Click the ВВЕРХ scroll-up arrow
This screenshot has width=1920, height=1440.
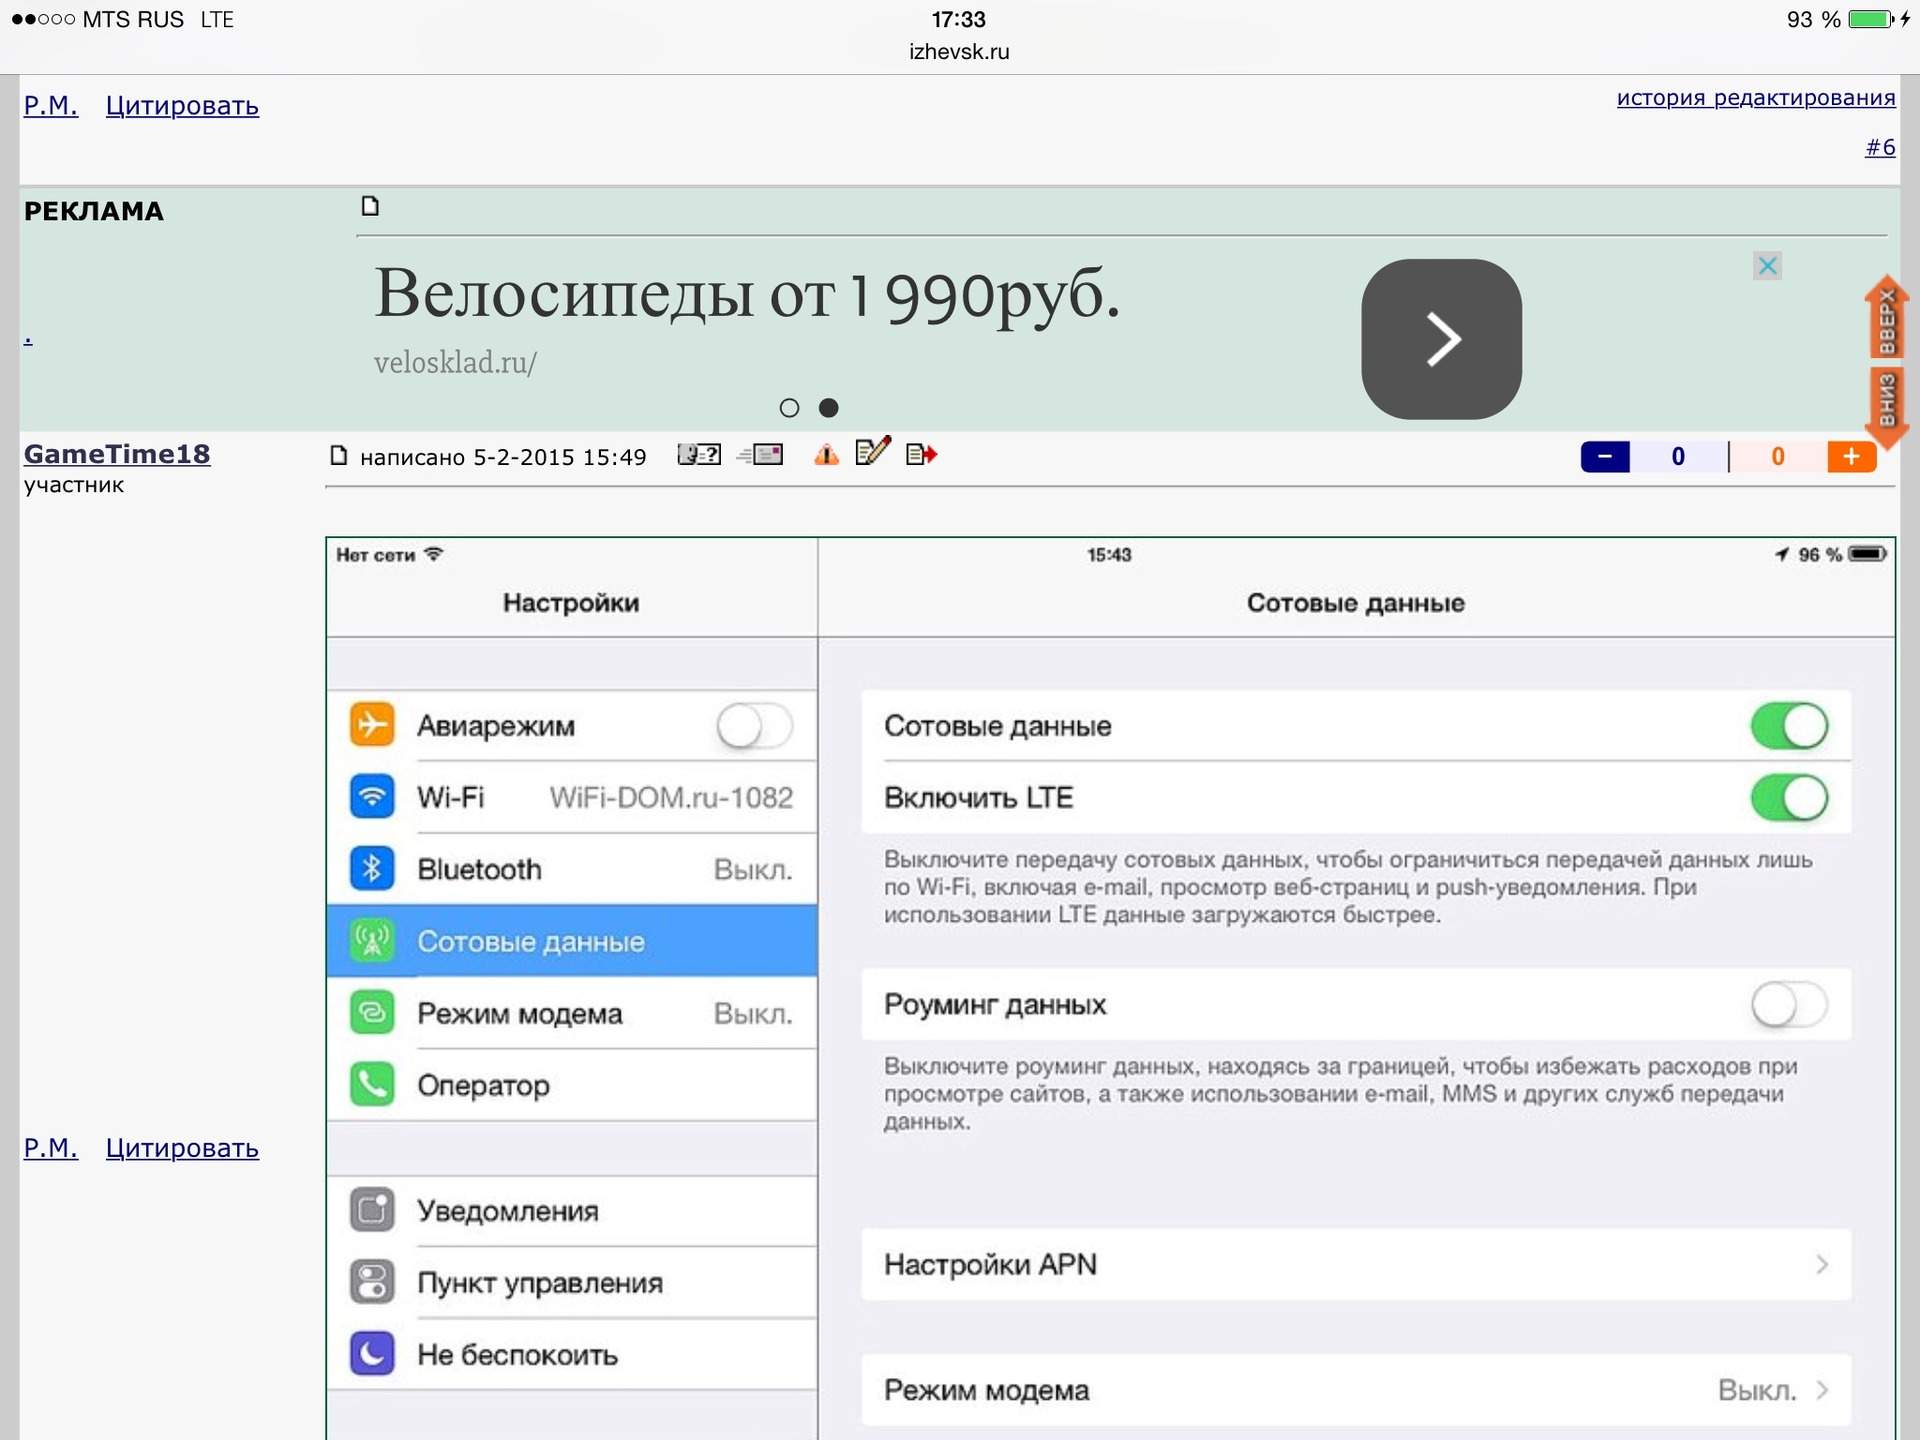tap(1887, 316)
